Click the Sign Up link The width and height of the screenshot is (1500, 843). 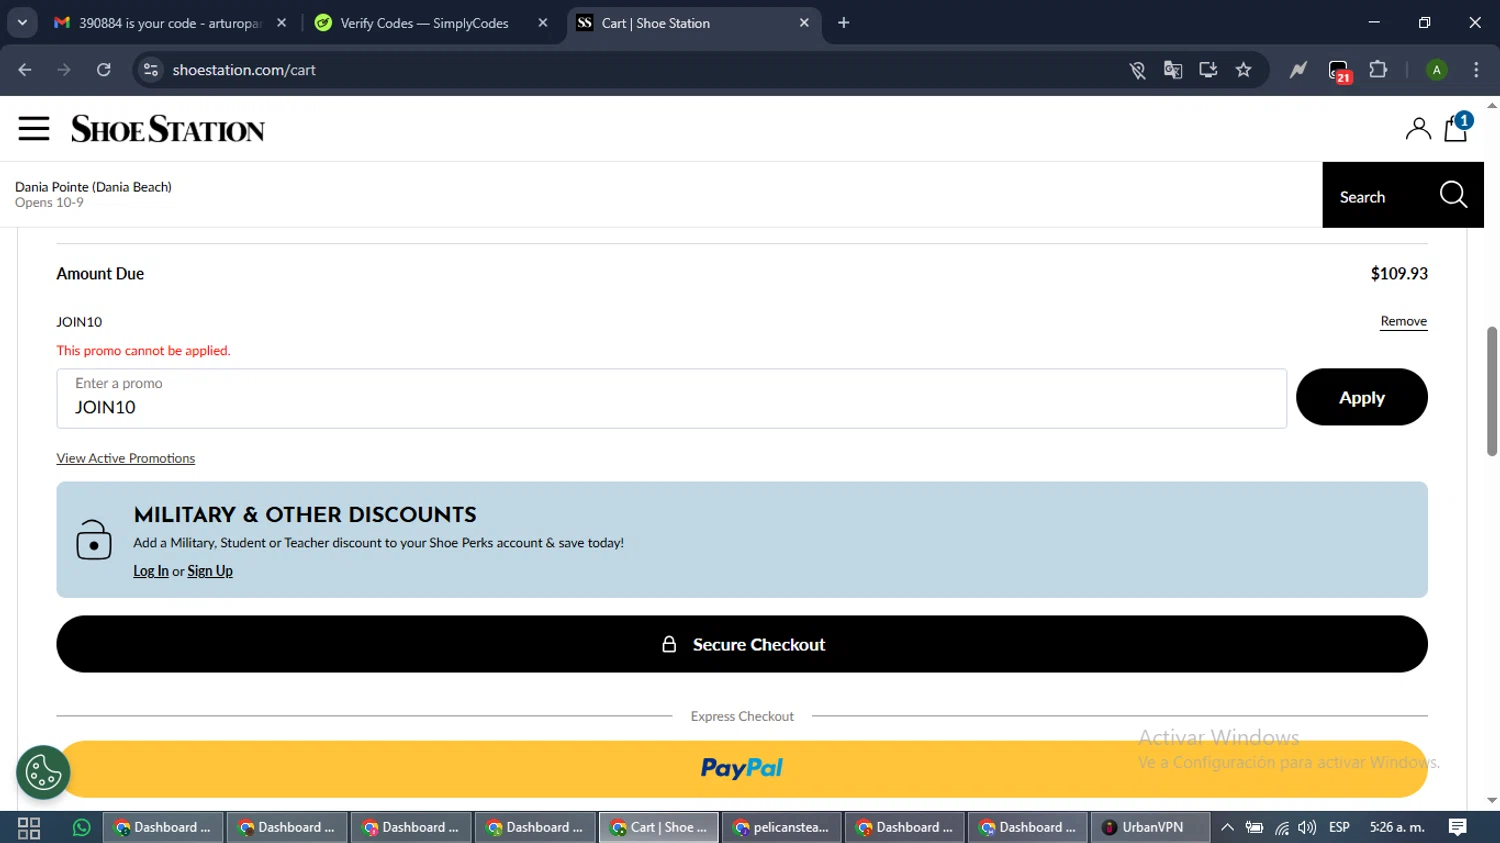[x=210, y=571]
